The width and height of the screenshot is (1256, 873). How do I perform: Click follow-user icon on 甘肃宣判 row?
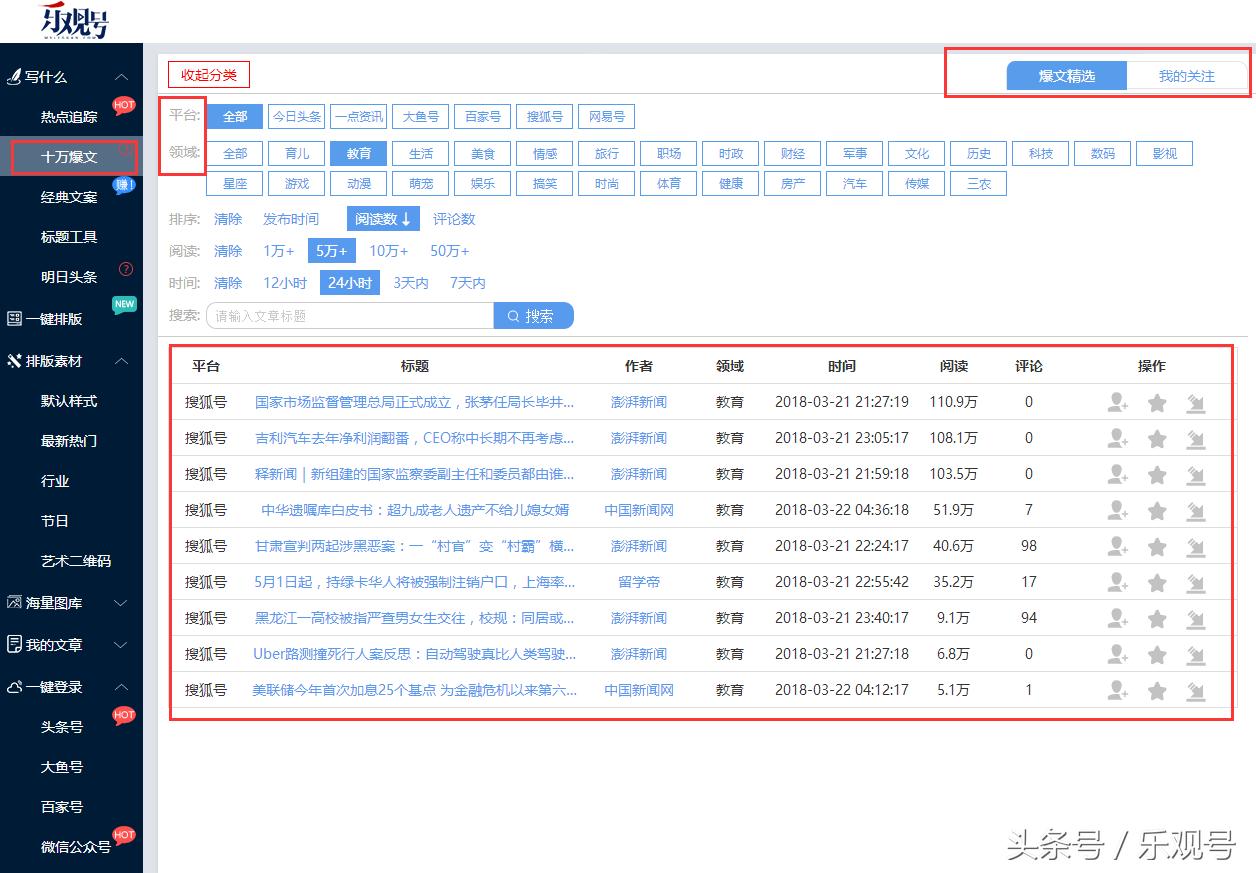1118,546
